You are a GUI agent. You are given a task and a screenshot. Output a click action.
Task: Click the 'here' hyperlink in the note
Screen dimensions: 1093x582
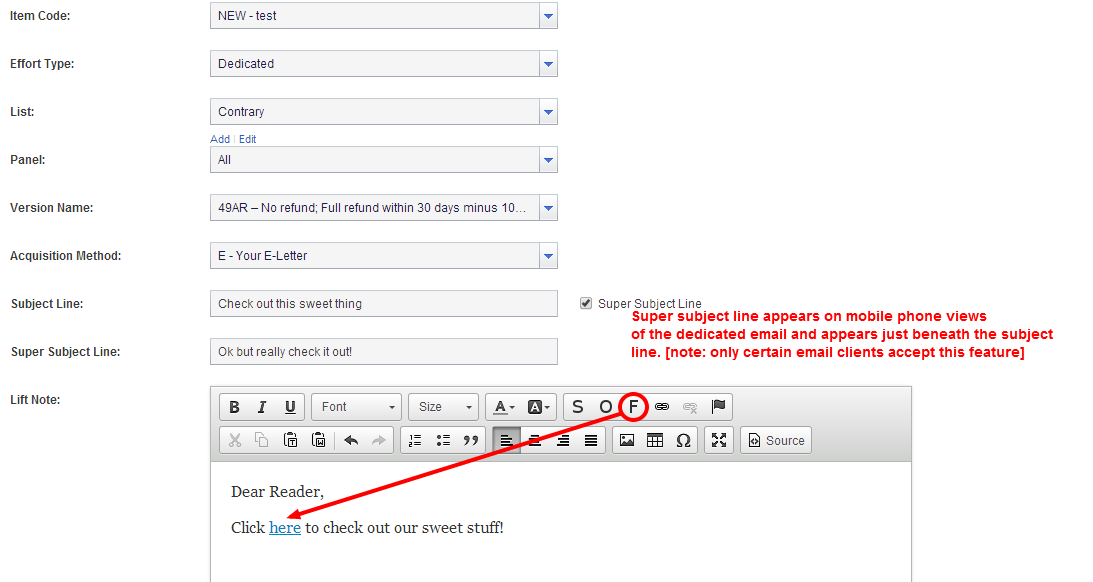[x=285, y=528]
